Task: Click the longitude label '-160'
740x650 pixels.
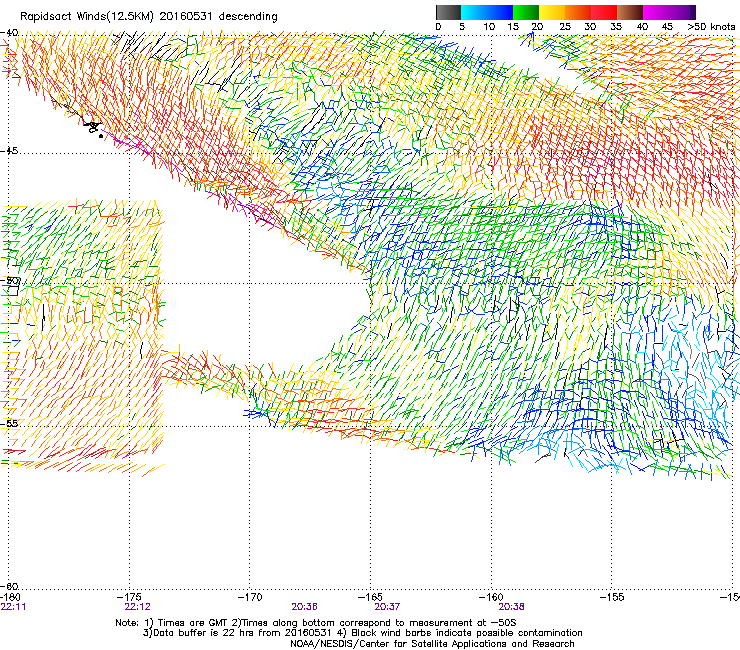Action: click(x=491, y=597)
